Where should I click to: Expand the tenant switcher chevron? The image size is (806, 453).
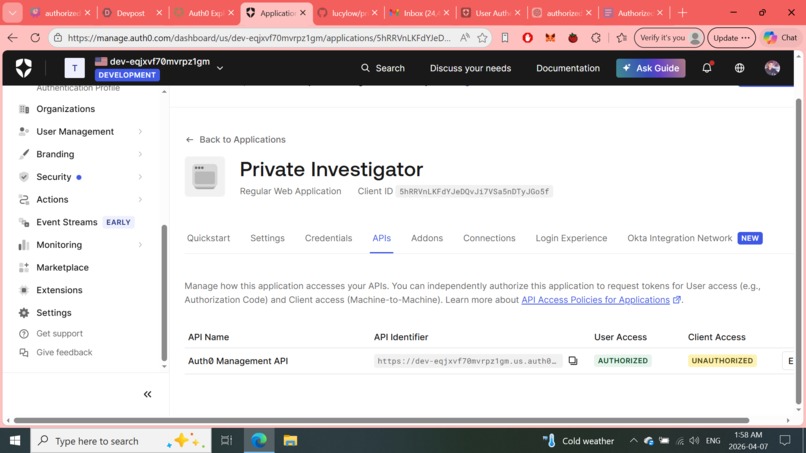[220, 68]
